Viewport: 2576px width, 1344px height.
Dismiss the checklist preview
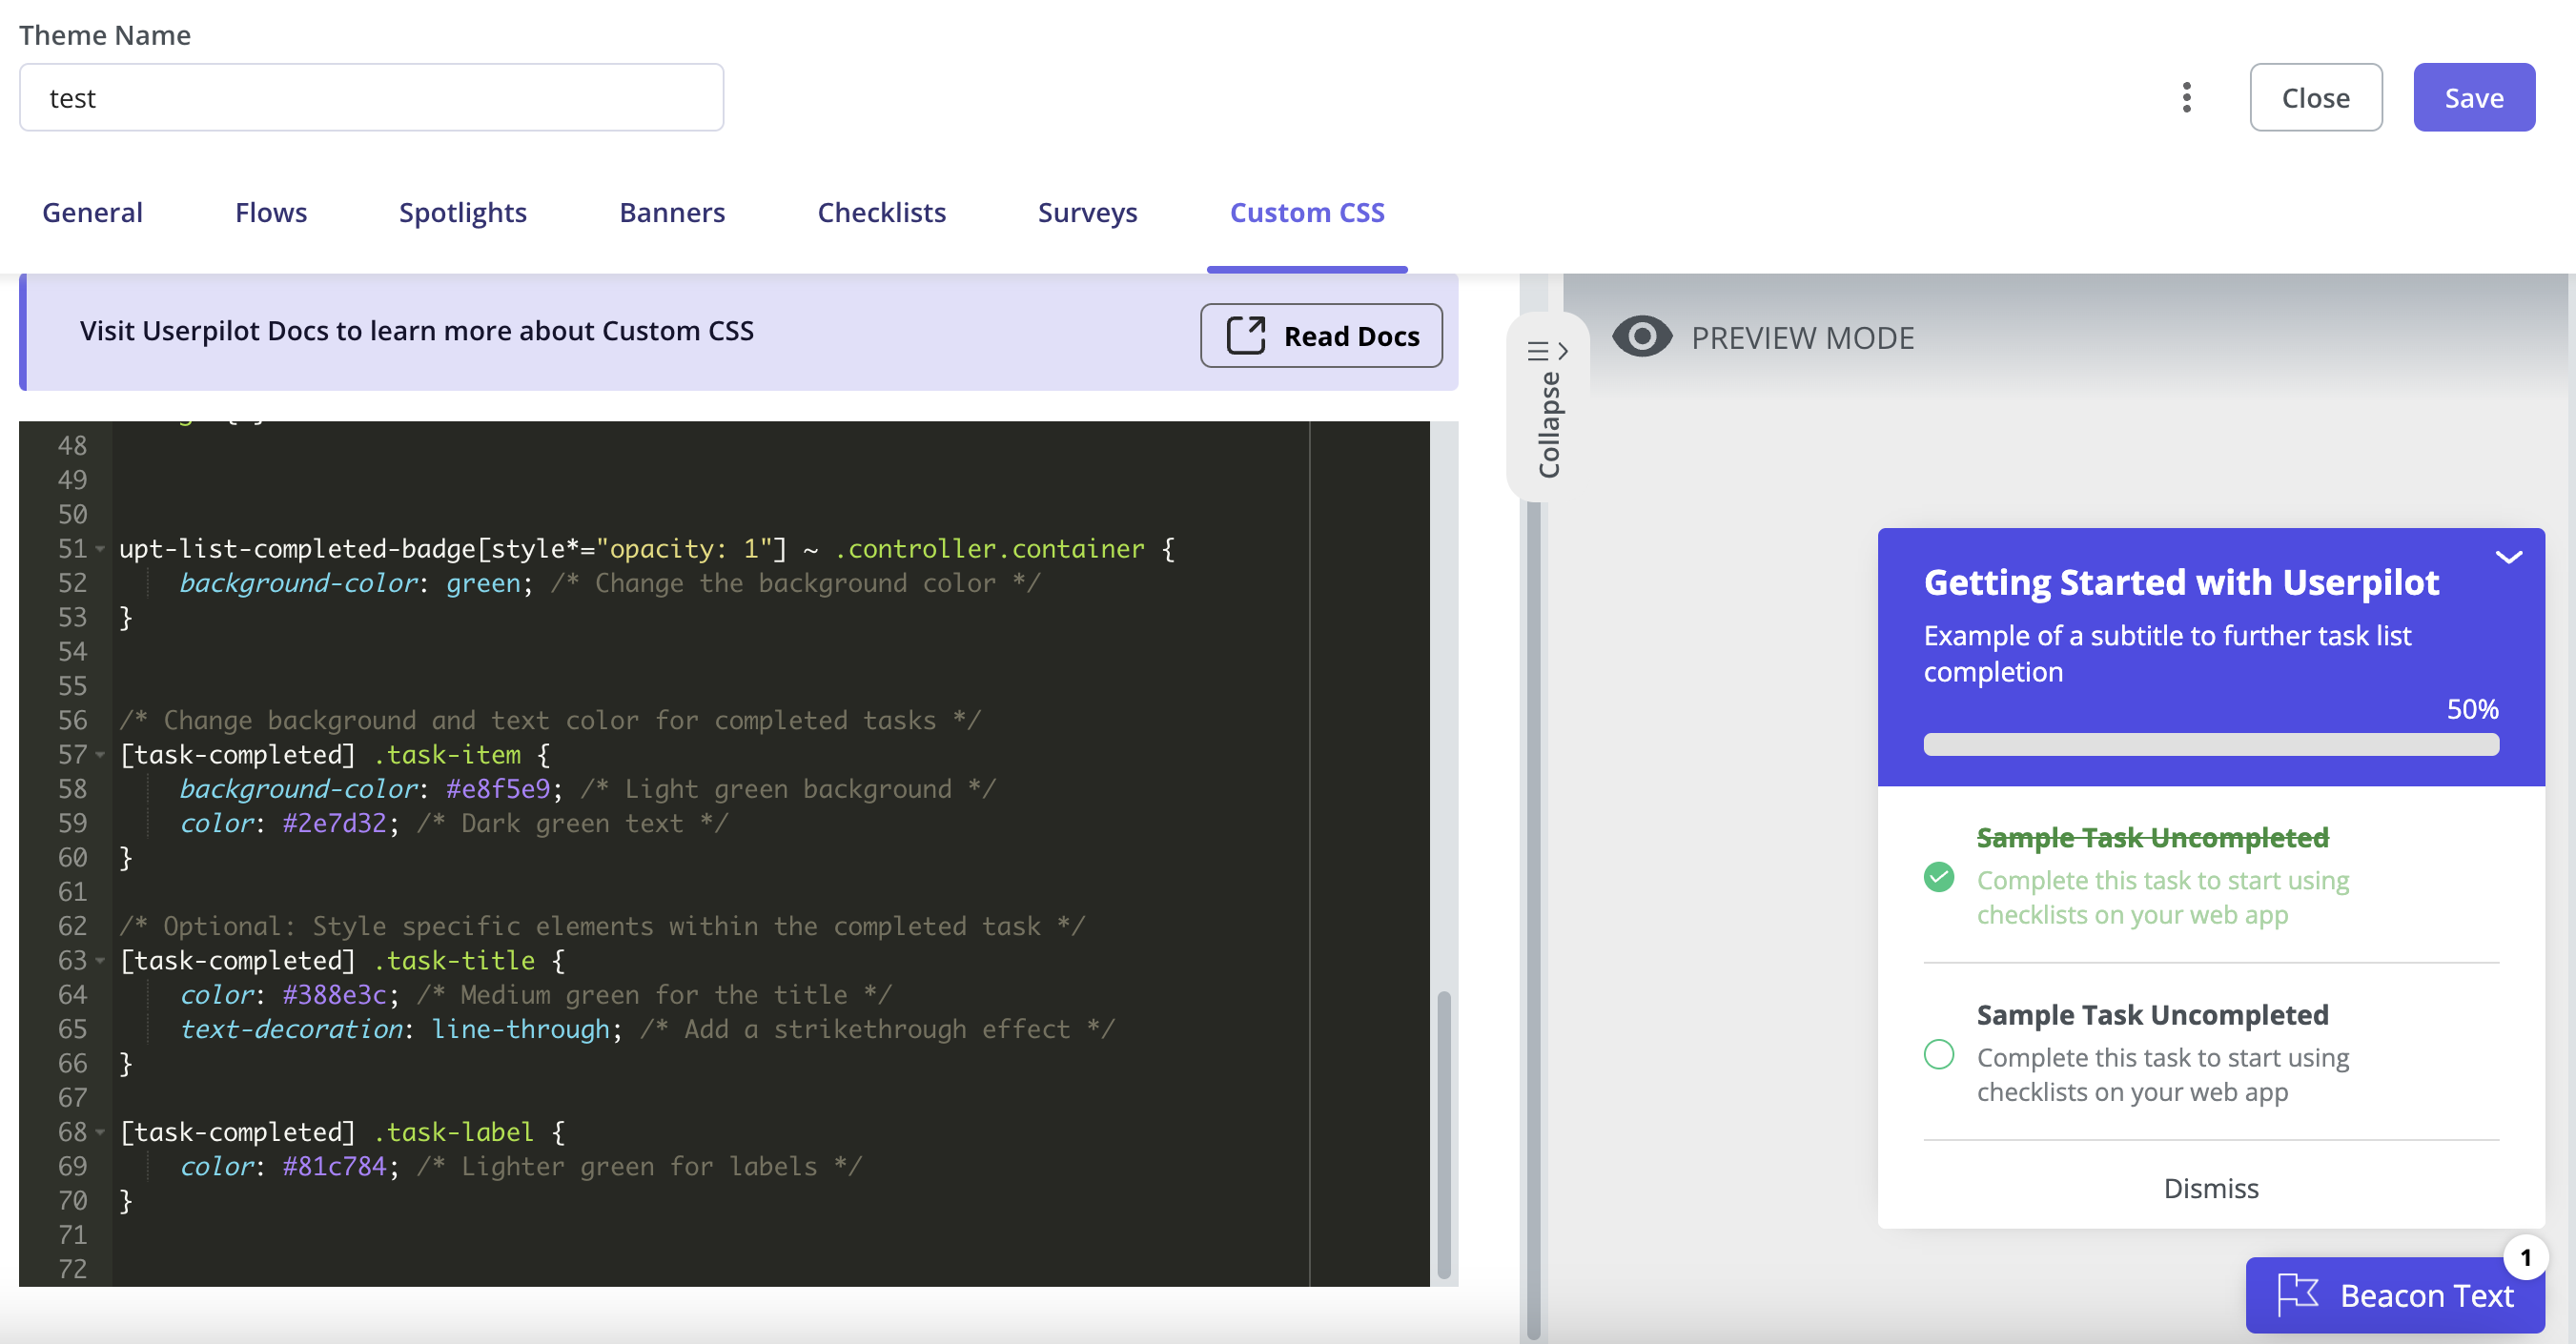2210,1188
